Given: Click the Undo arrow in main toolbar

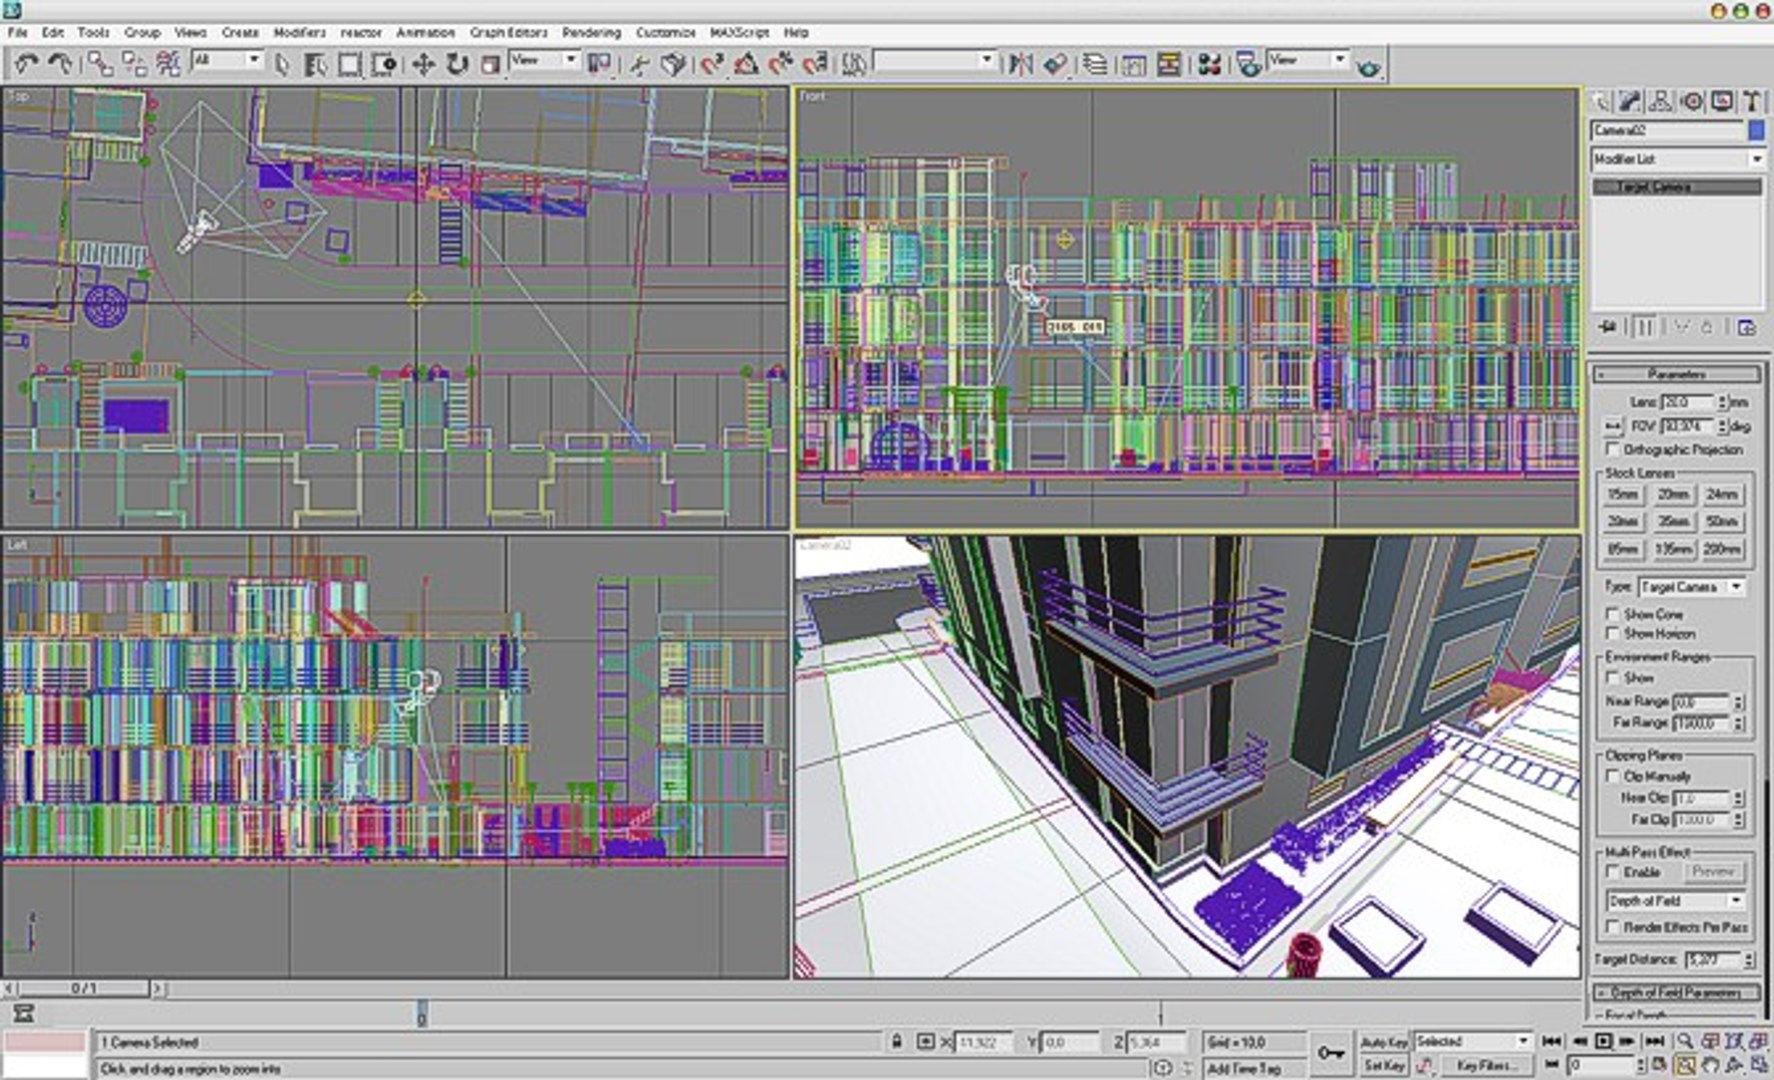Looking at the screenshot, I should (x=26, y=64).
